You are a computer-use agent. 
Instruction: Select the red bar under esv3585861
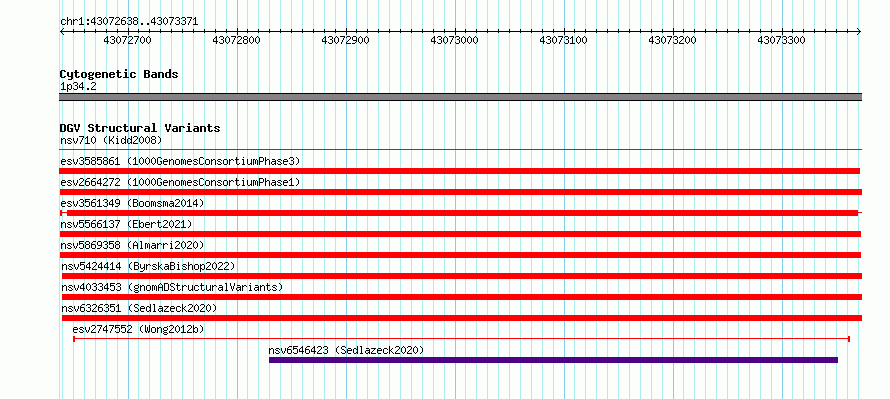[x=460, y=171]
